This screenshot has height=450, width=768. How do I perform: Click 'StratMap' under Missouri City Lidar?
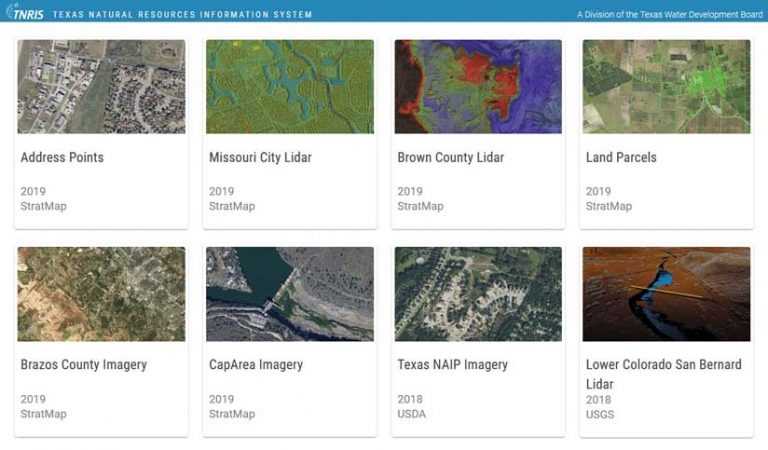click(x=232, y=206)
